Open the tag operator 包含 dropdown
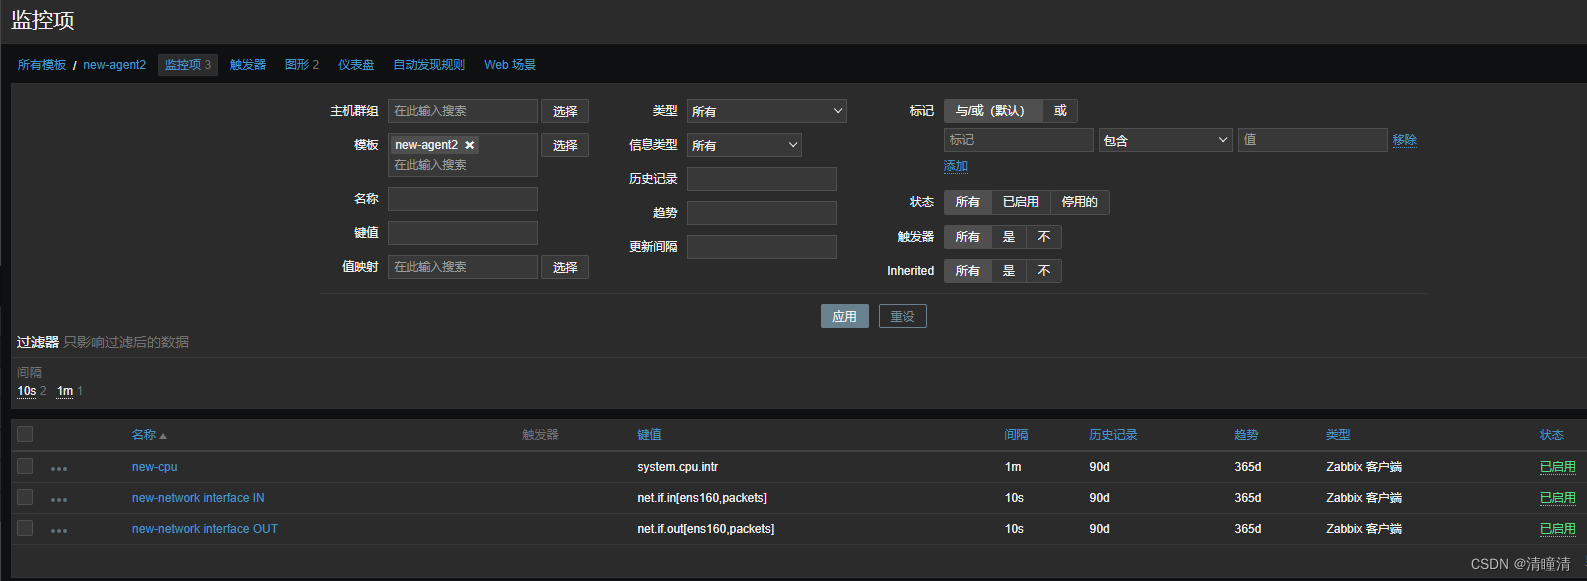The width and height of the screenshot is (1587, 581). tap(1165, 140)
